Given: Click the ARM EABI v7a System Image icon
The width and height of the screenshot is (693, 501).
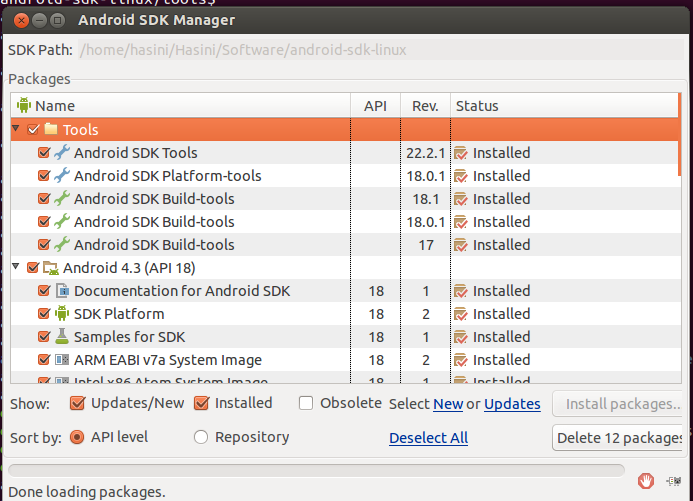Looking at the screenshot, I should [62, 360].
